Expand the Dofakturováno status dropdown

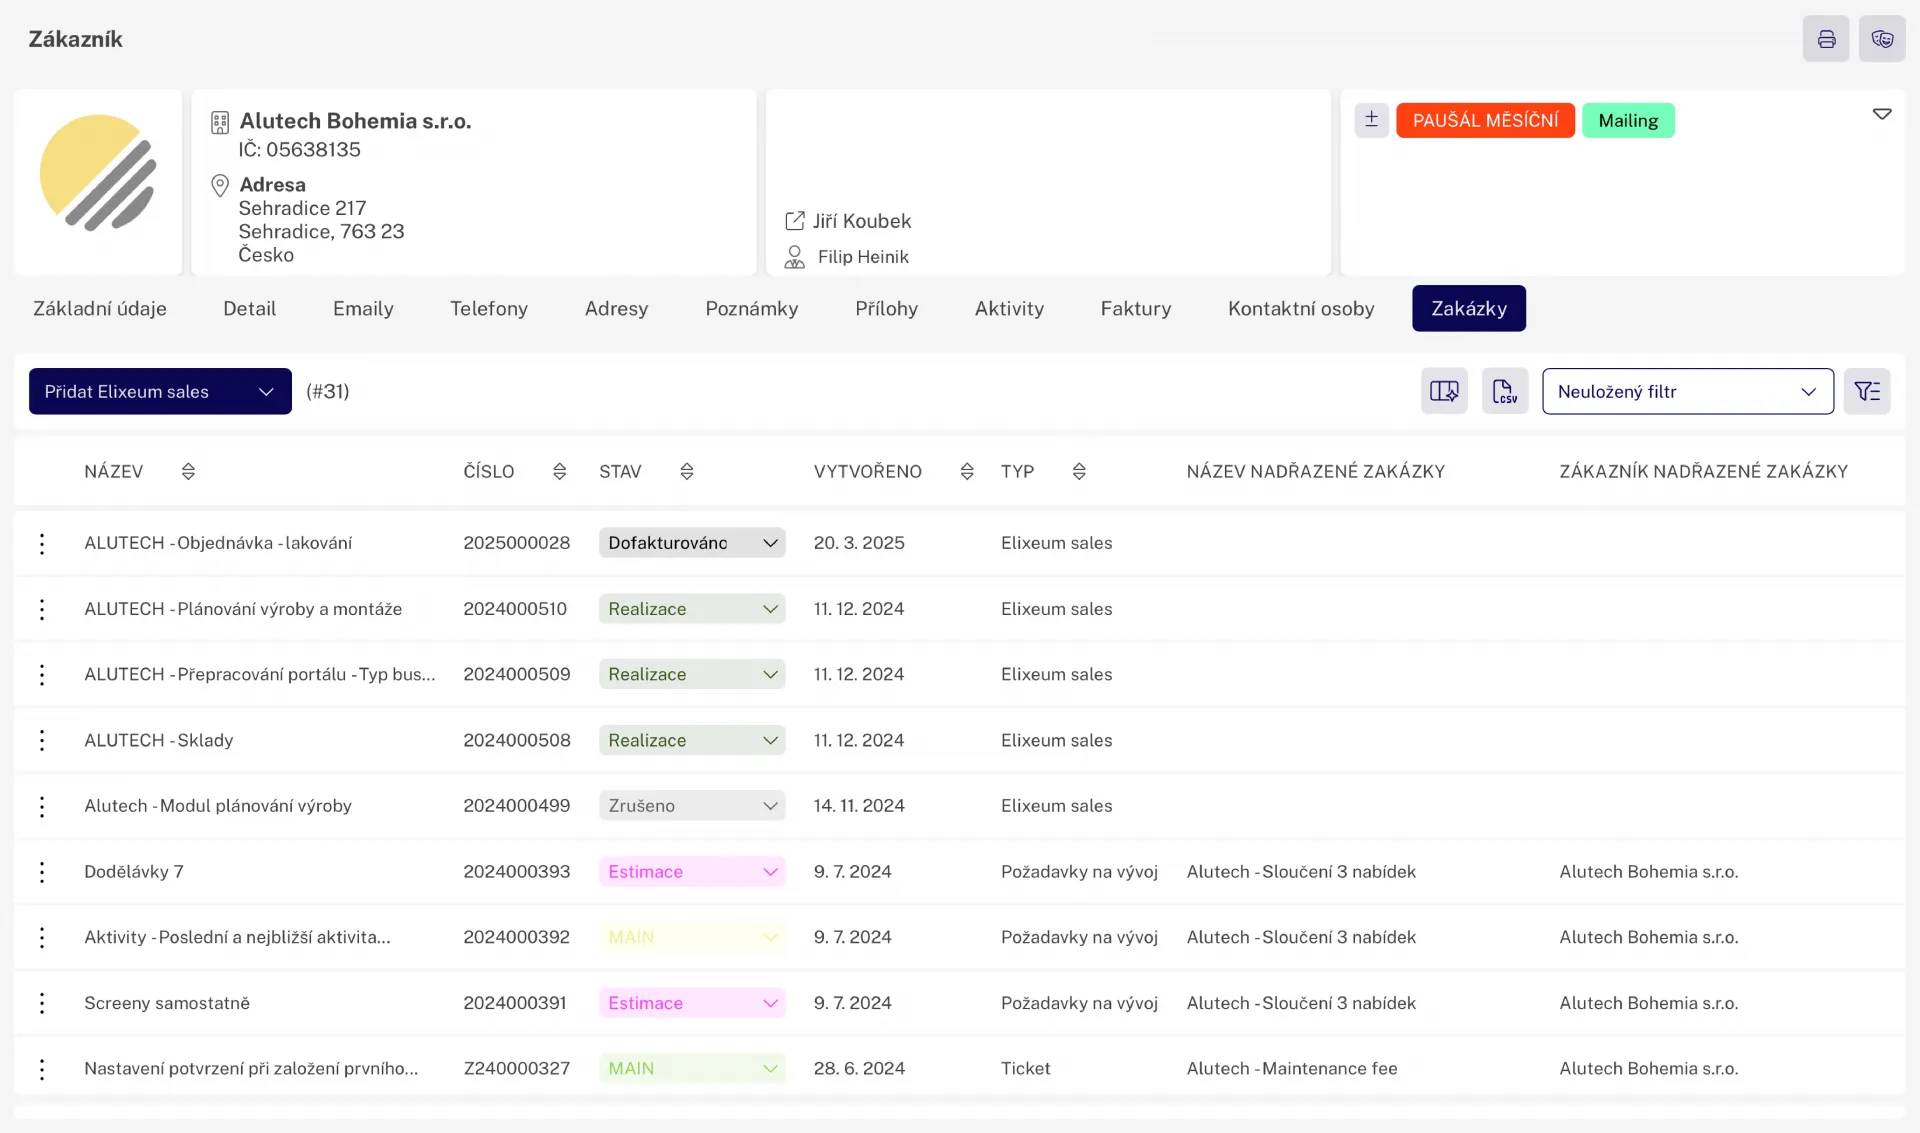770,543
